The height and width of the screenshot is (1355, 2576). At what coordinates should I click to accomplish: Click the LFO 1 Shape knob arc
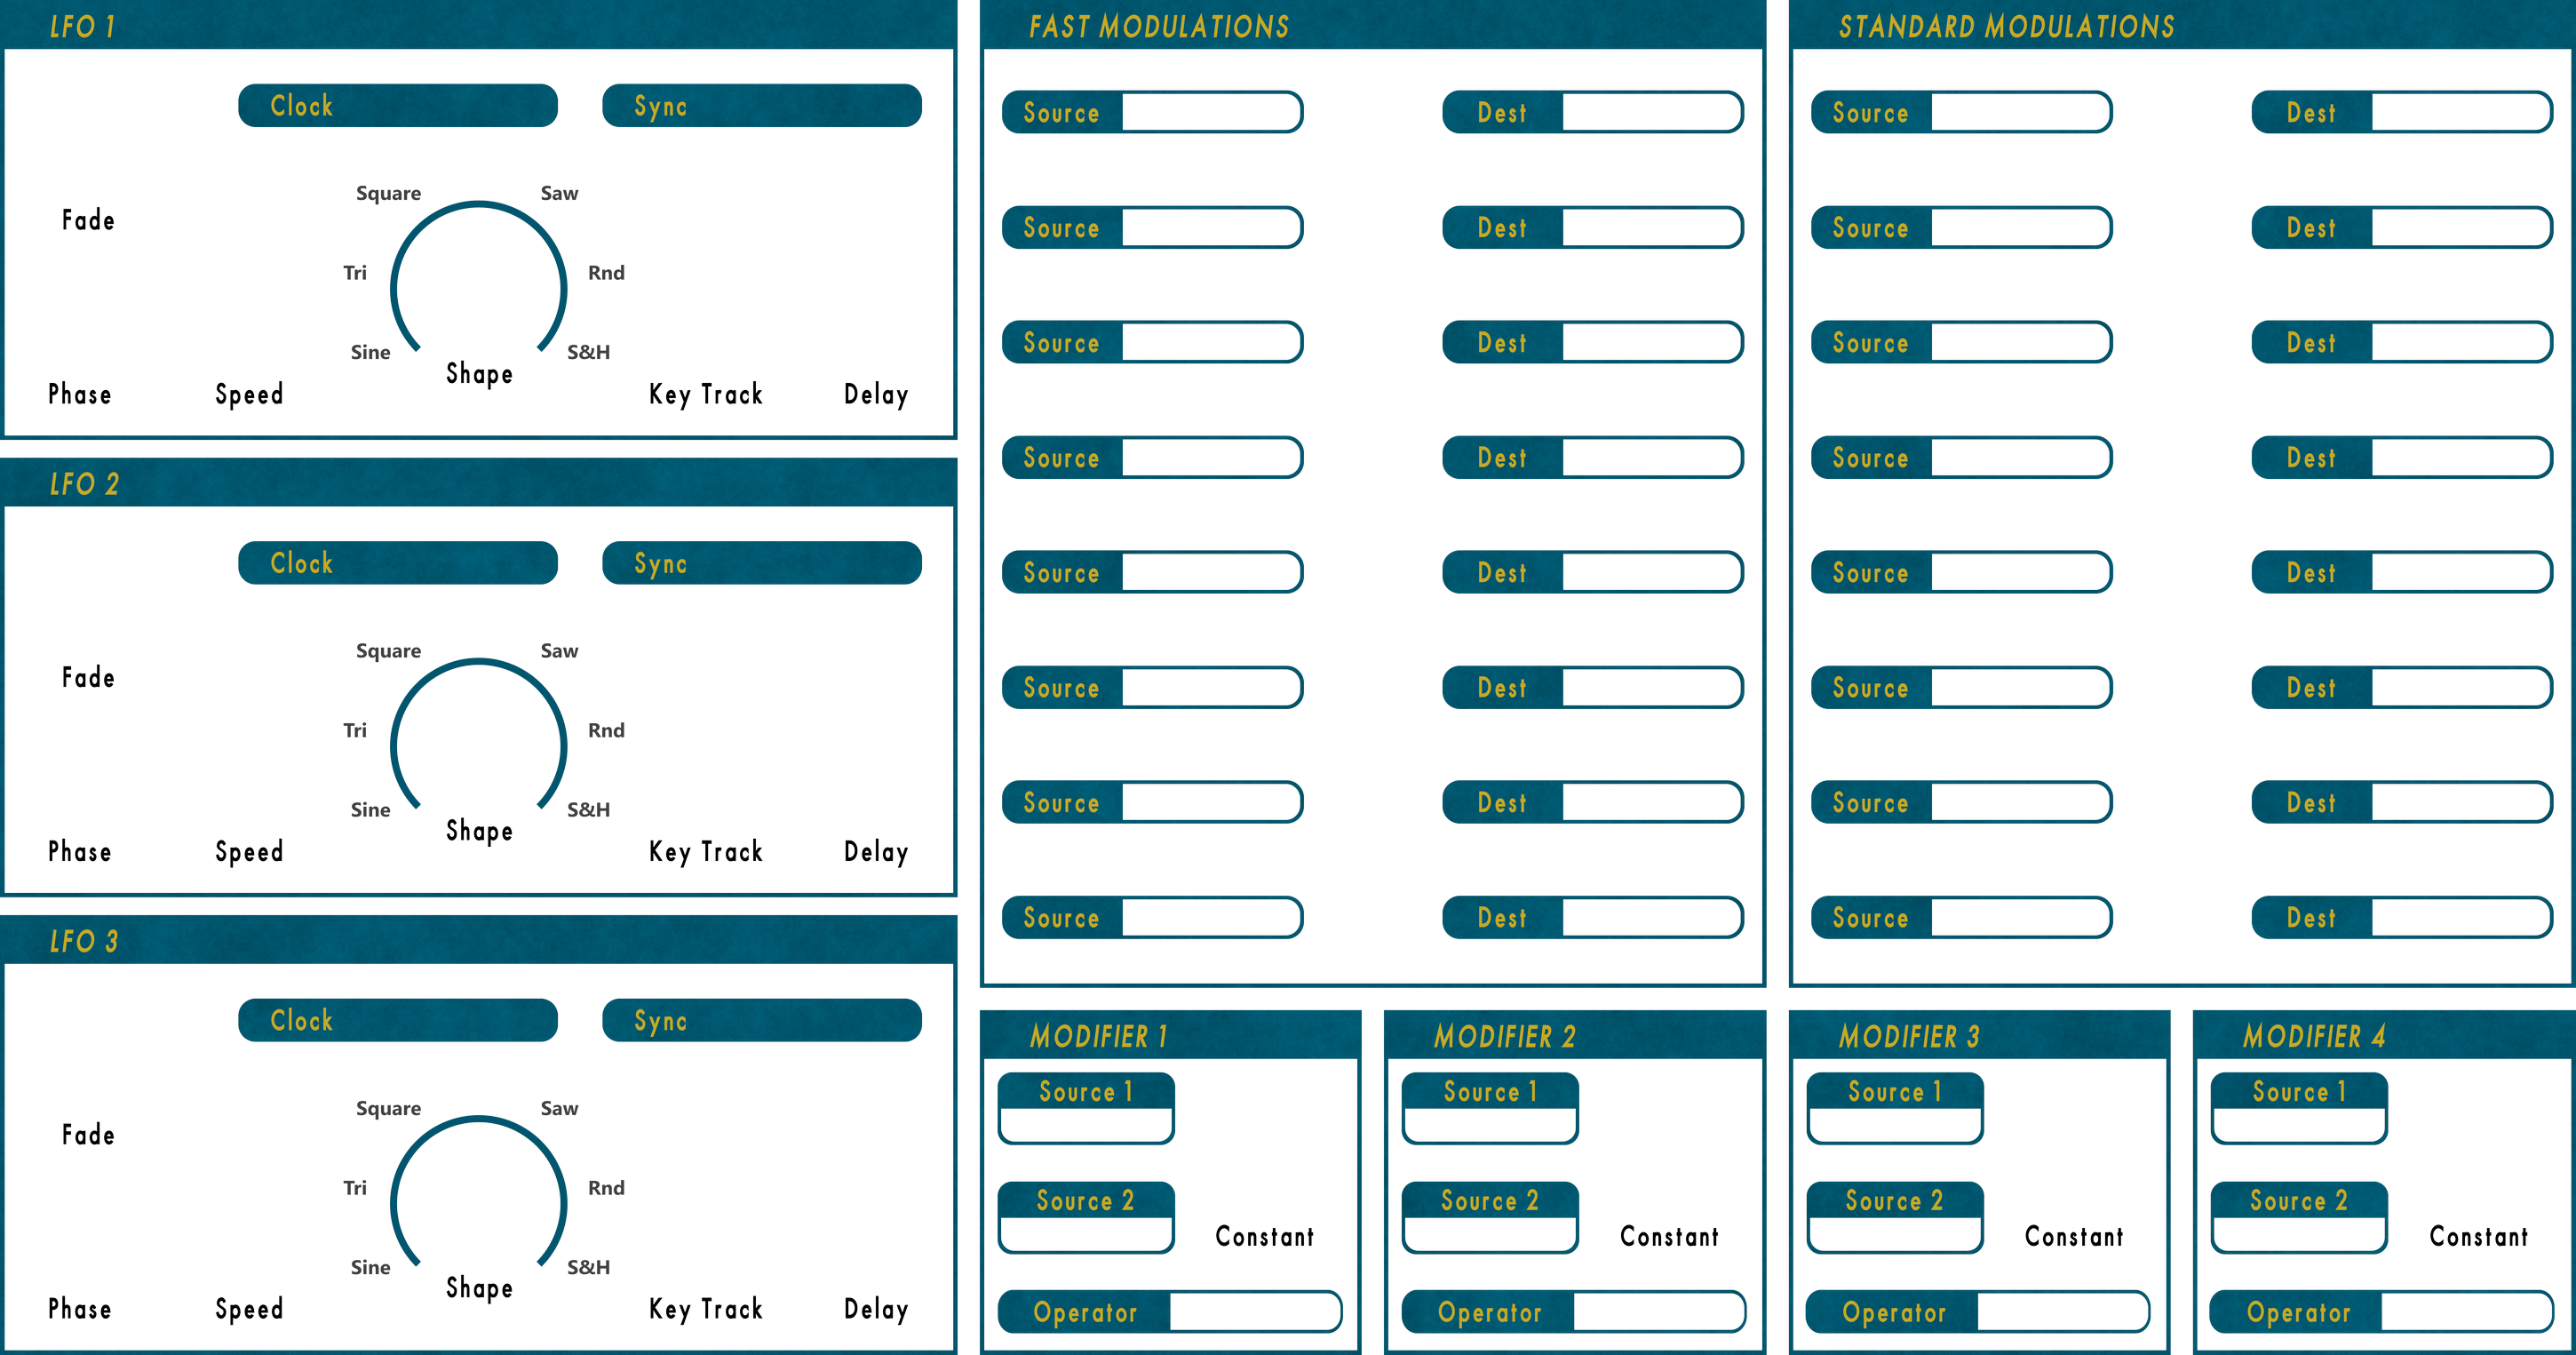click(478, 277)
